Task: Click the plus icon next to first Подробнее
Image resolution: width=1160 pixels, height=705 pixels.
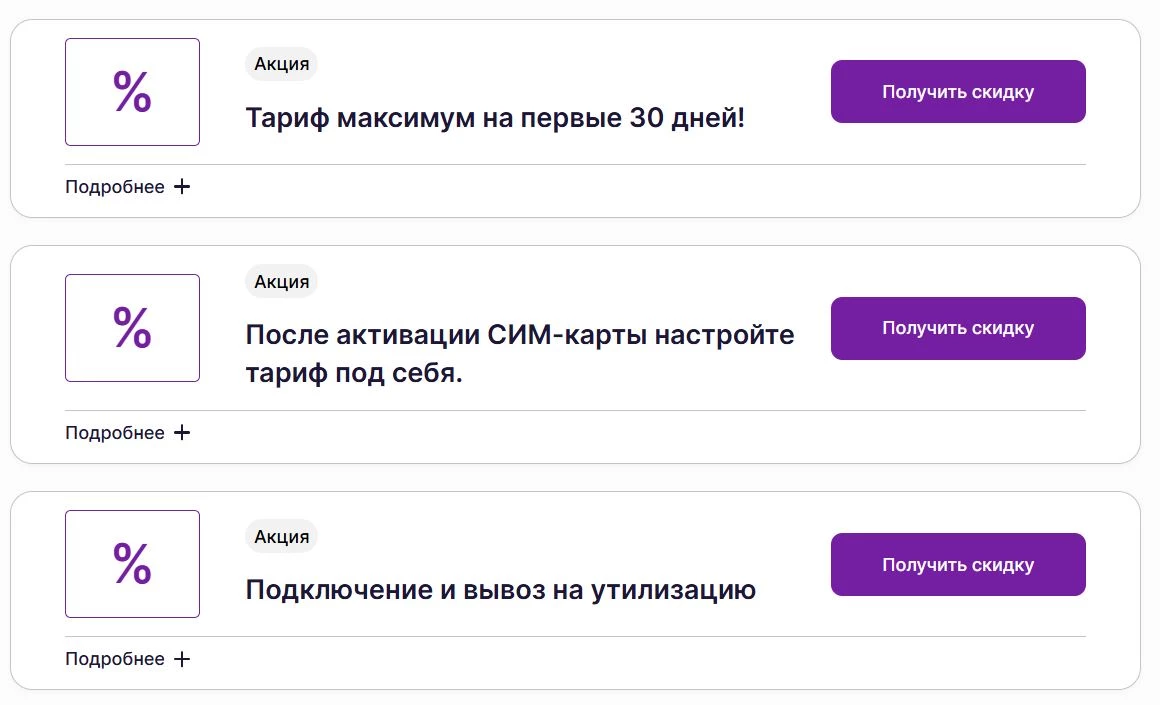Action: [183, 186]
